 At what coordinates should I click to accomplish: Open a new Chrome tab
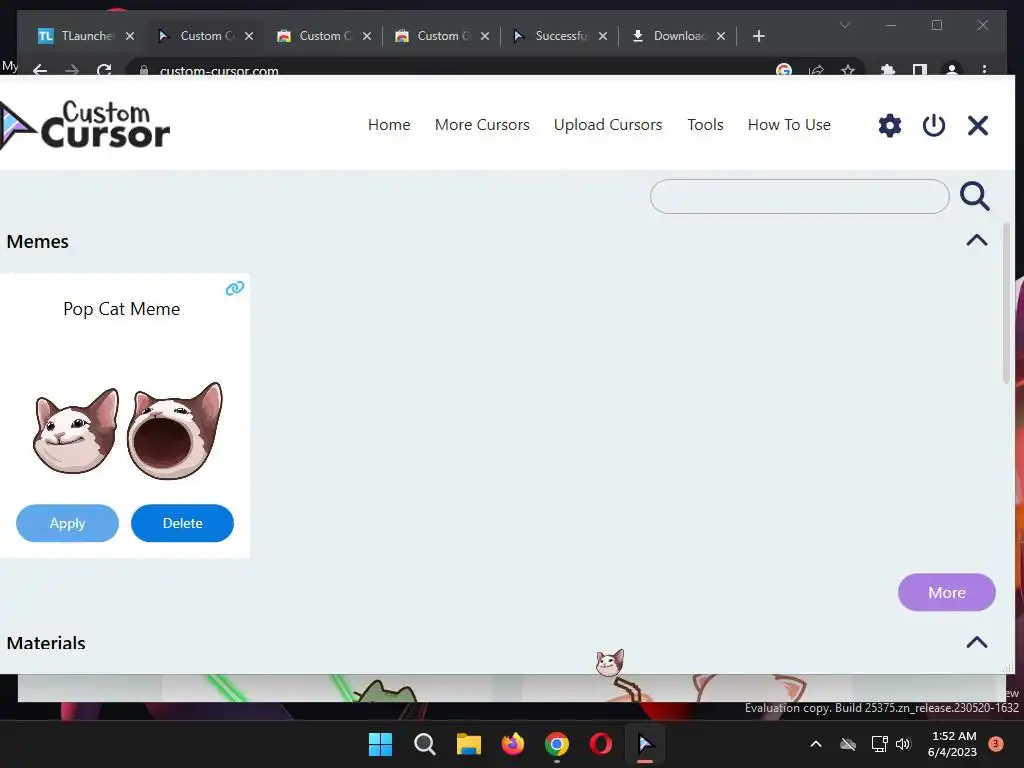point(758,36)
